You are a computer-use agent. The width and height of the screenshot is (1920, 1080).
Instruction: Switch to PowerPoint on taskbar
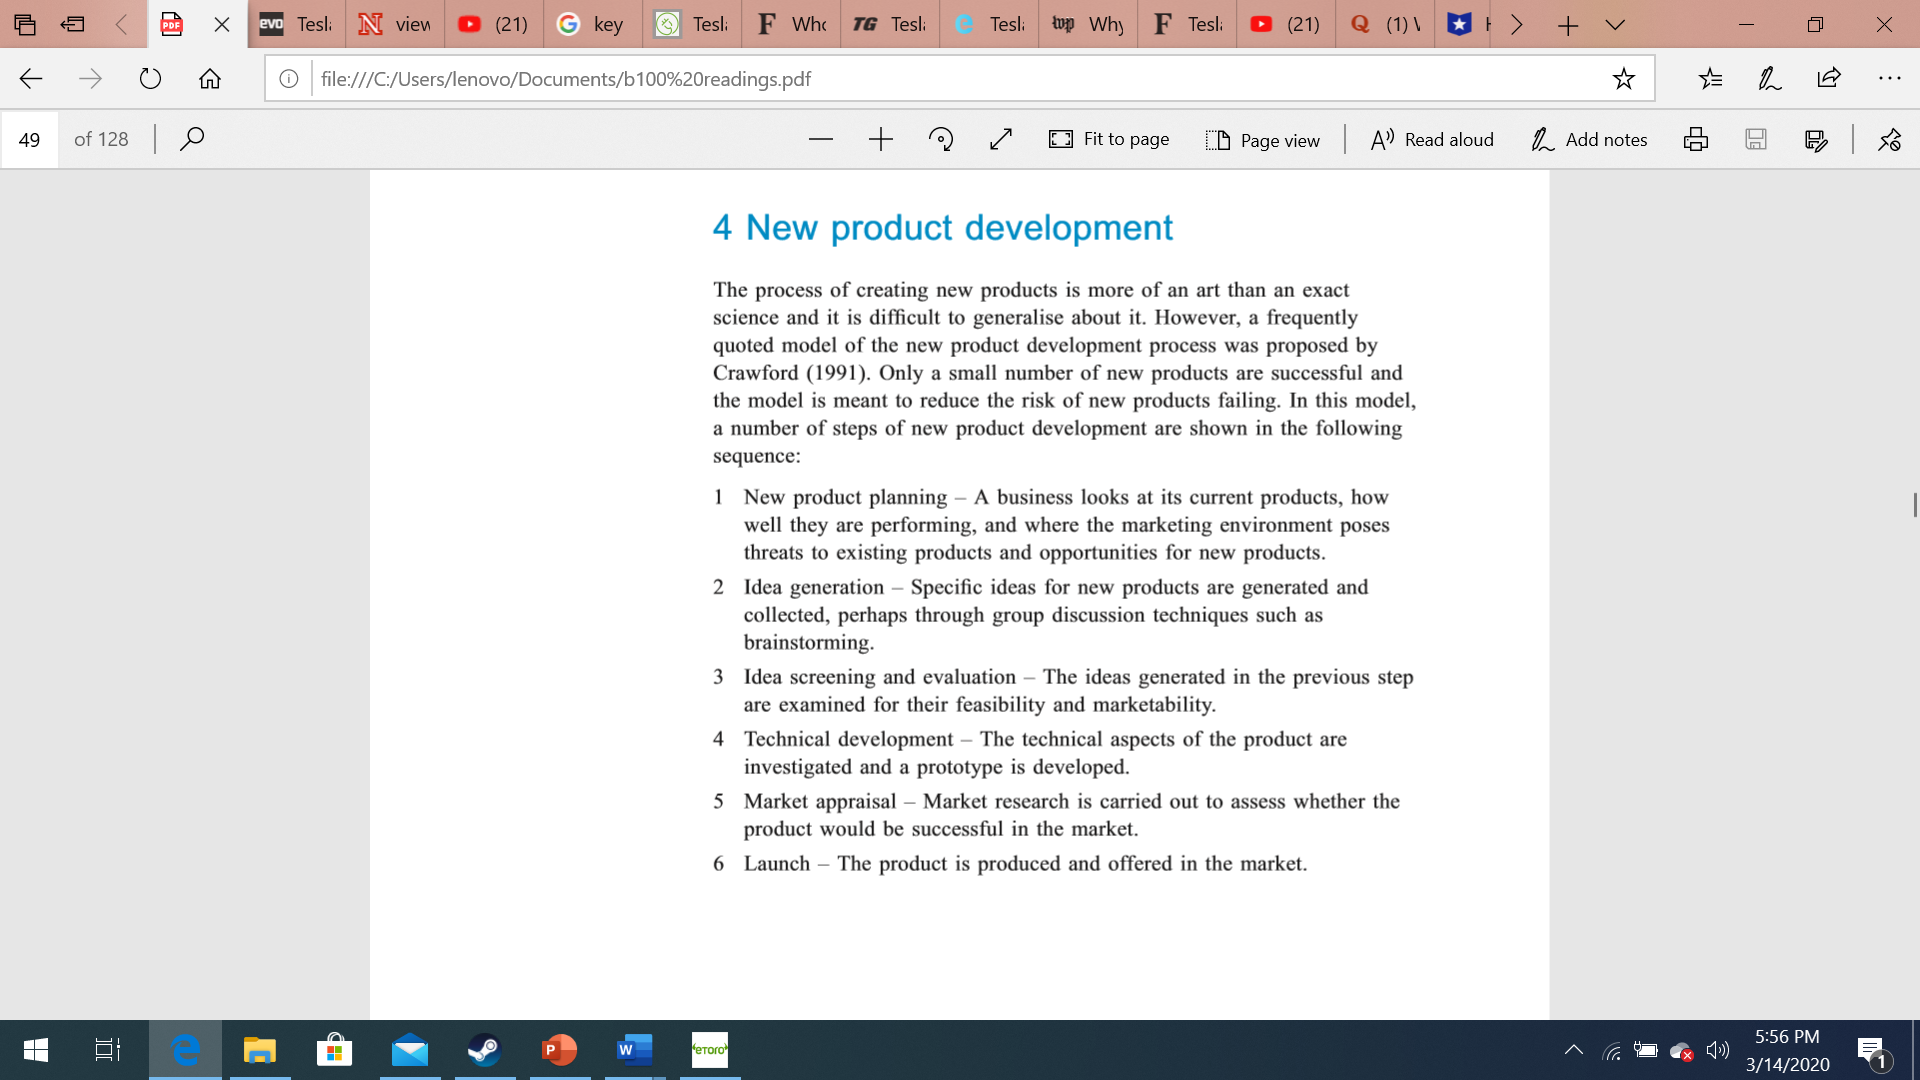point(560,1050)
